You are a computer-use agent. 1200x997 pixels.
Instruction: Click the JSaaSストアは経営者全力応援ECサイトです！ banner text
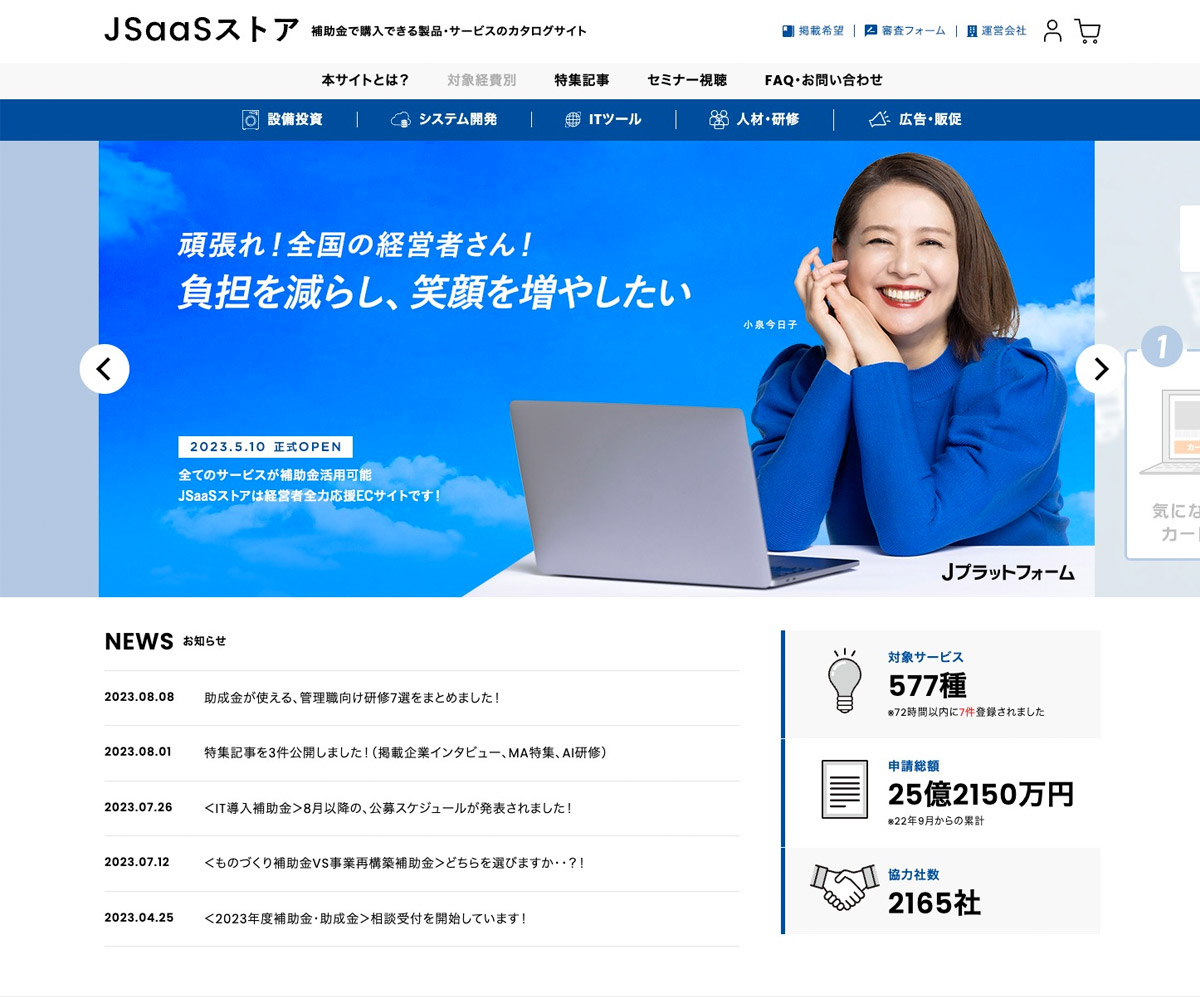pyautogui.click(x=309, y=495)
